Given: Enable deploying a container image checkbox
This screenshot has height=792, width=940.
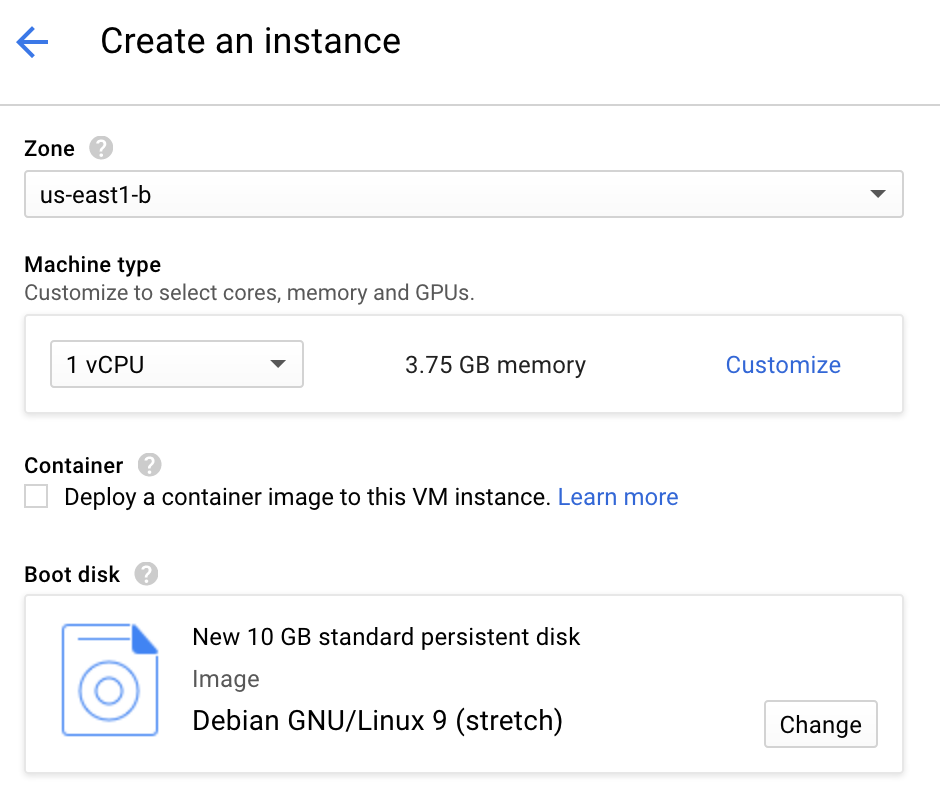Looking at the screenshot, I should click(37, 497).
